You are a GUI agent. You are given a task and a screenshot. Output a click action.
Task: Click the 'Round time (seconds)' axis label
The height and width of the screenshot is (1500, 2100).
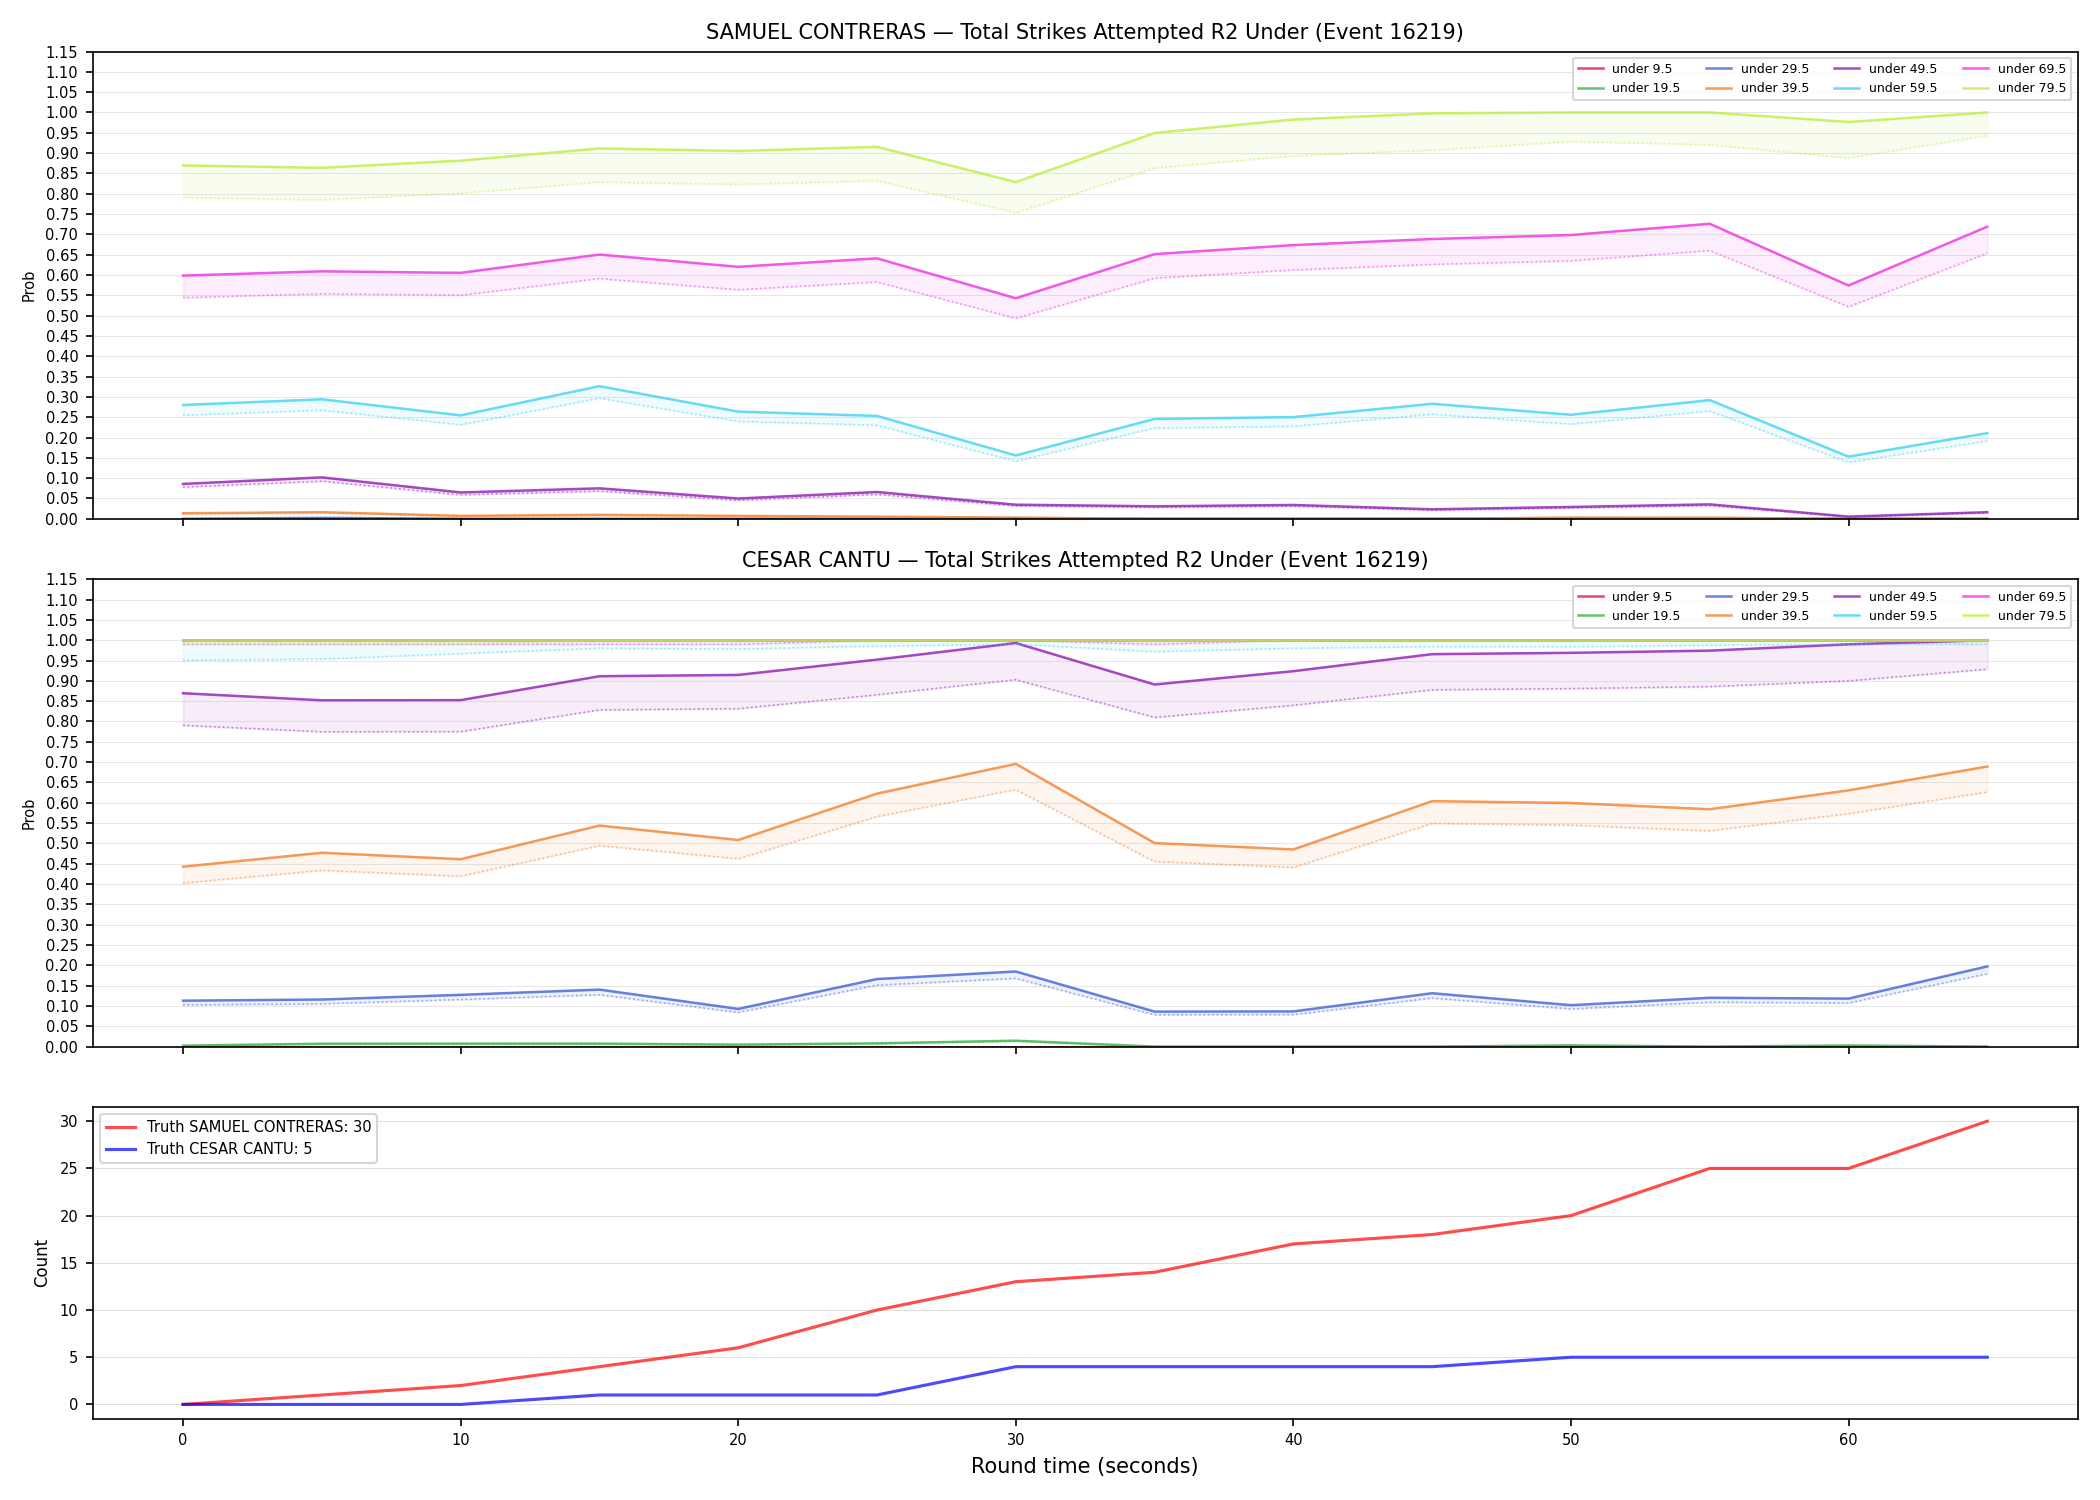pos(1084,1466)
